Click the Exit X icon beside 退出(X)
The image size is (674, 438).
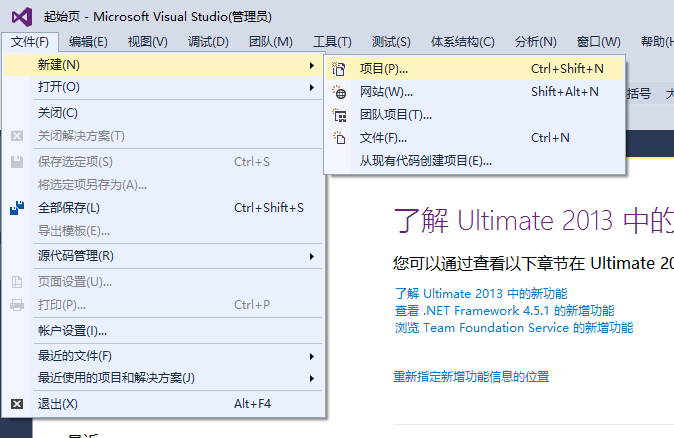tap(17, 404)
